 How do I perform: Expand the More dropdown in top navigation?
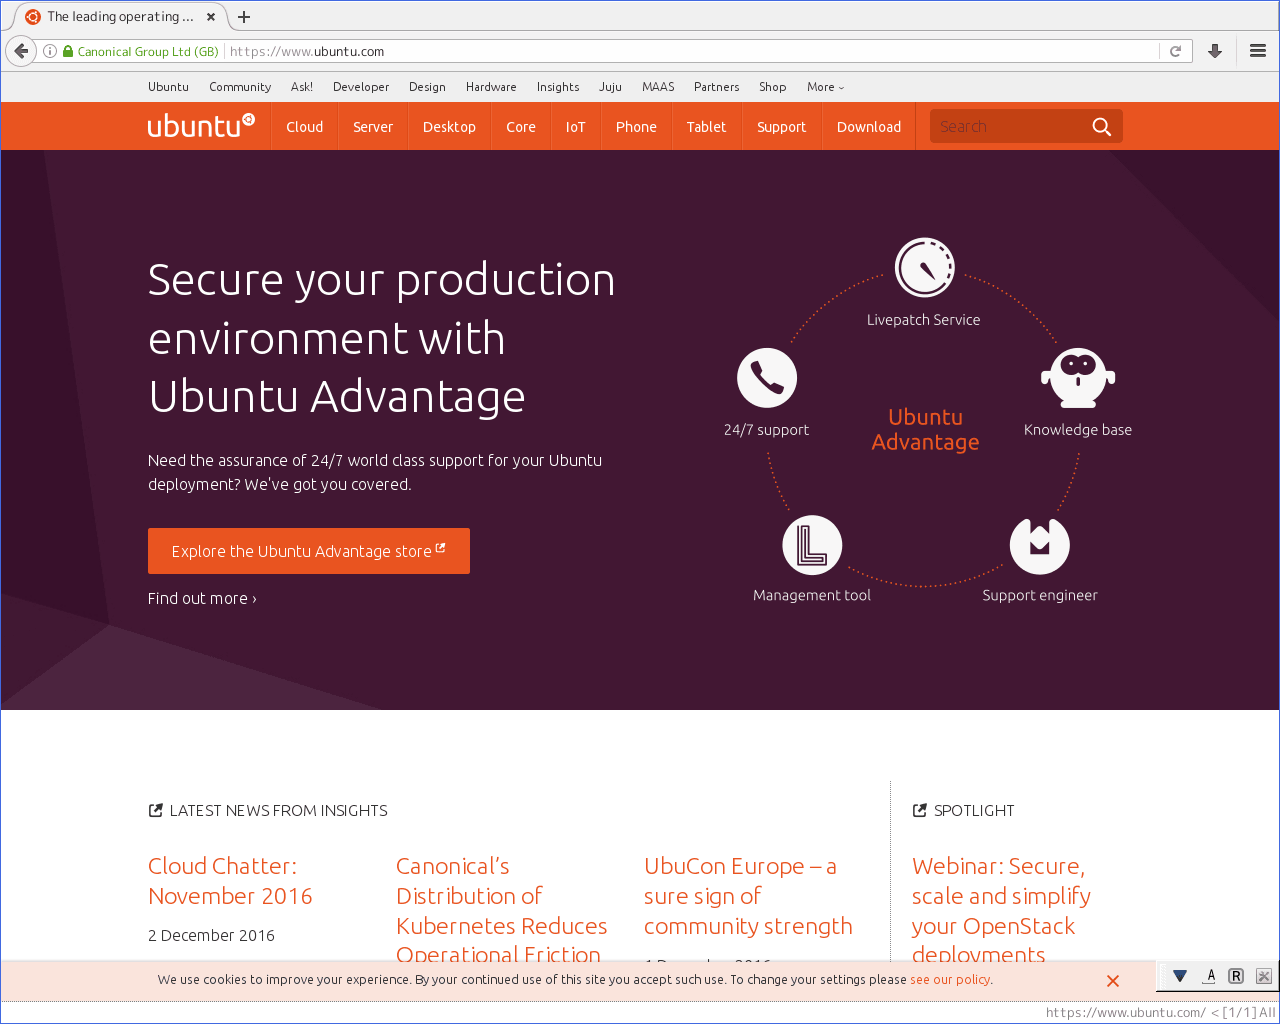[x=825, y=87]
